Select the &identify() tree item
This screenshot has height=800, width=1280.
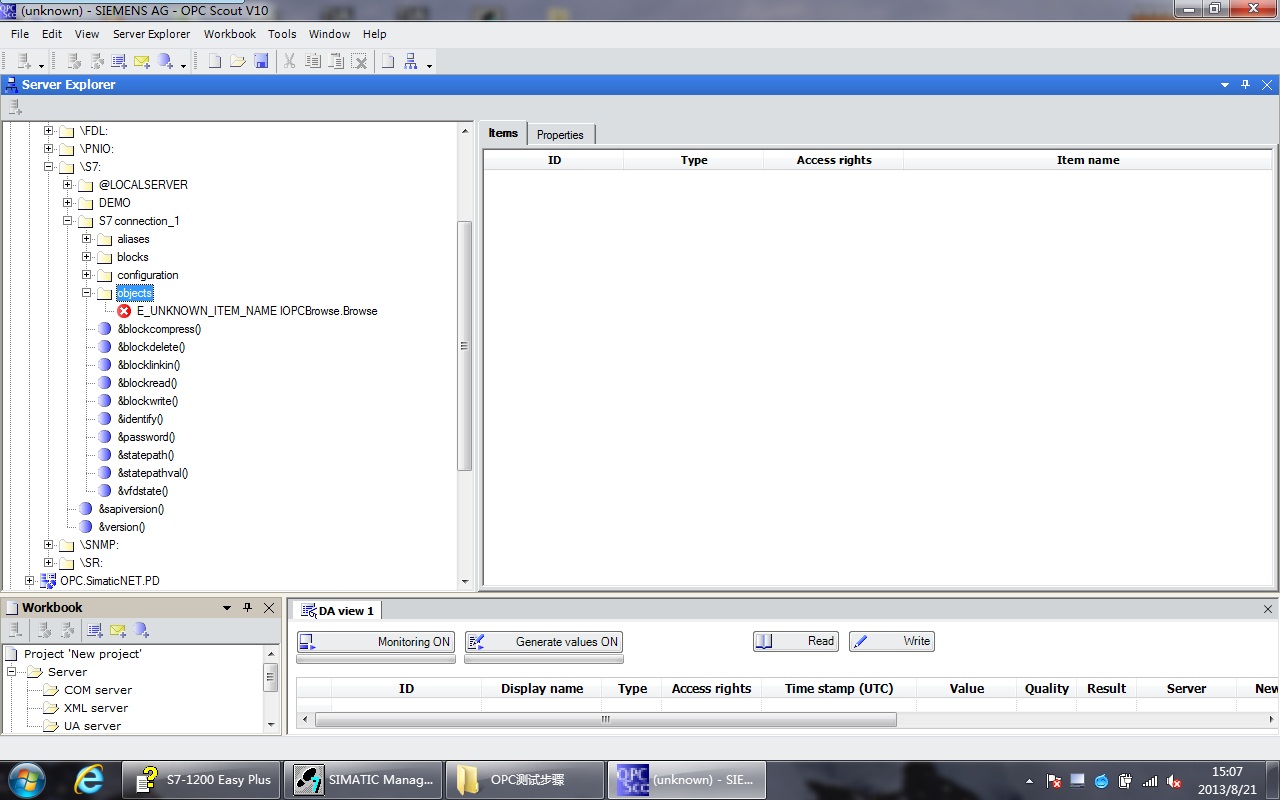[140, 419]
